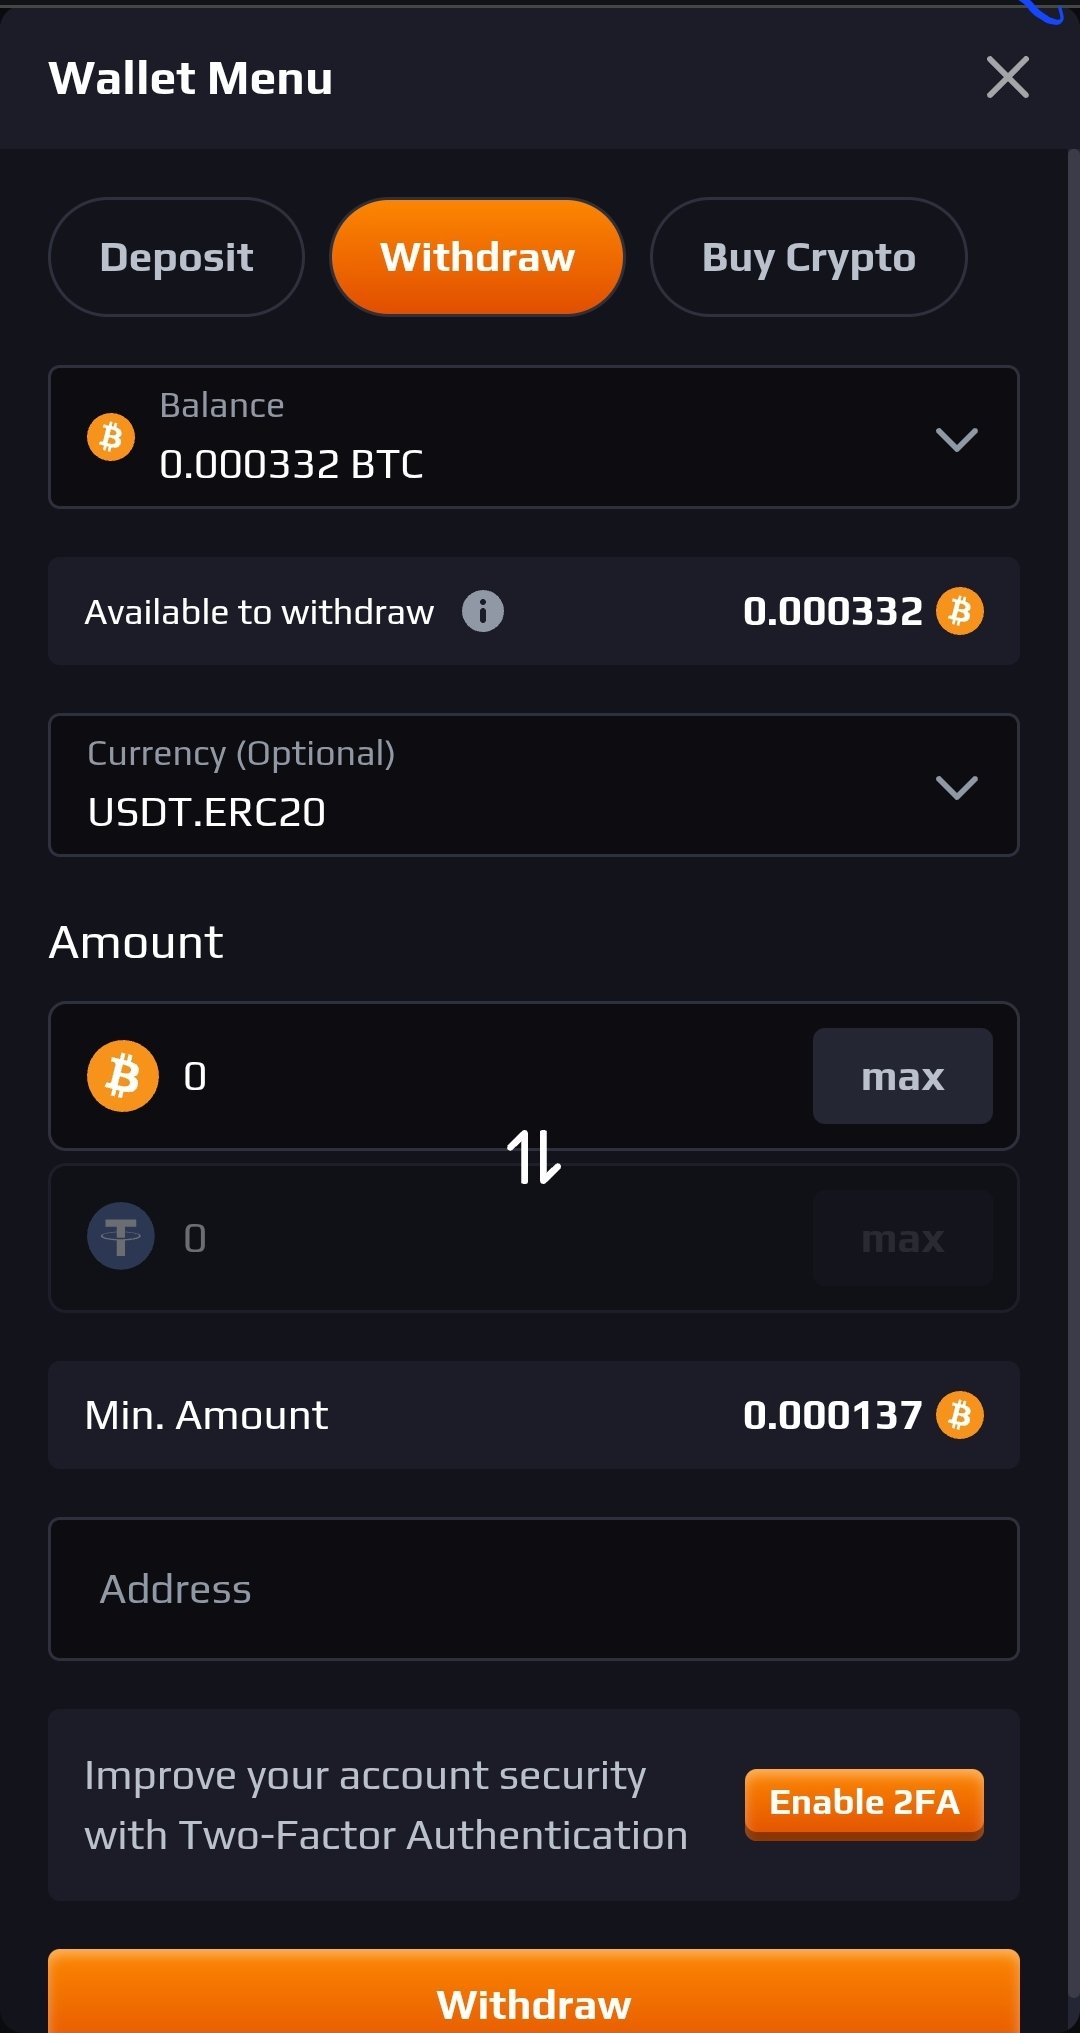Click the swap arrows between amount fields
Viewport: 1080px width, 2033px height.
pyautogui.click(x=534, y=1157)
